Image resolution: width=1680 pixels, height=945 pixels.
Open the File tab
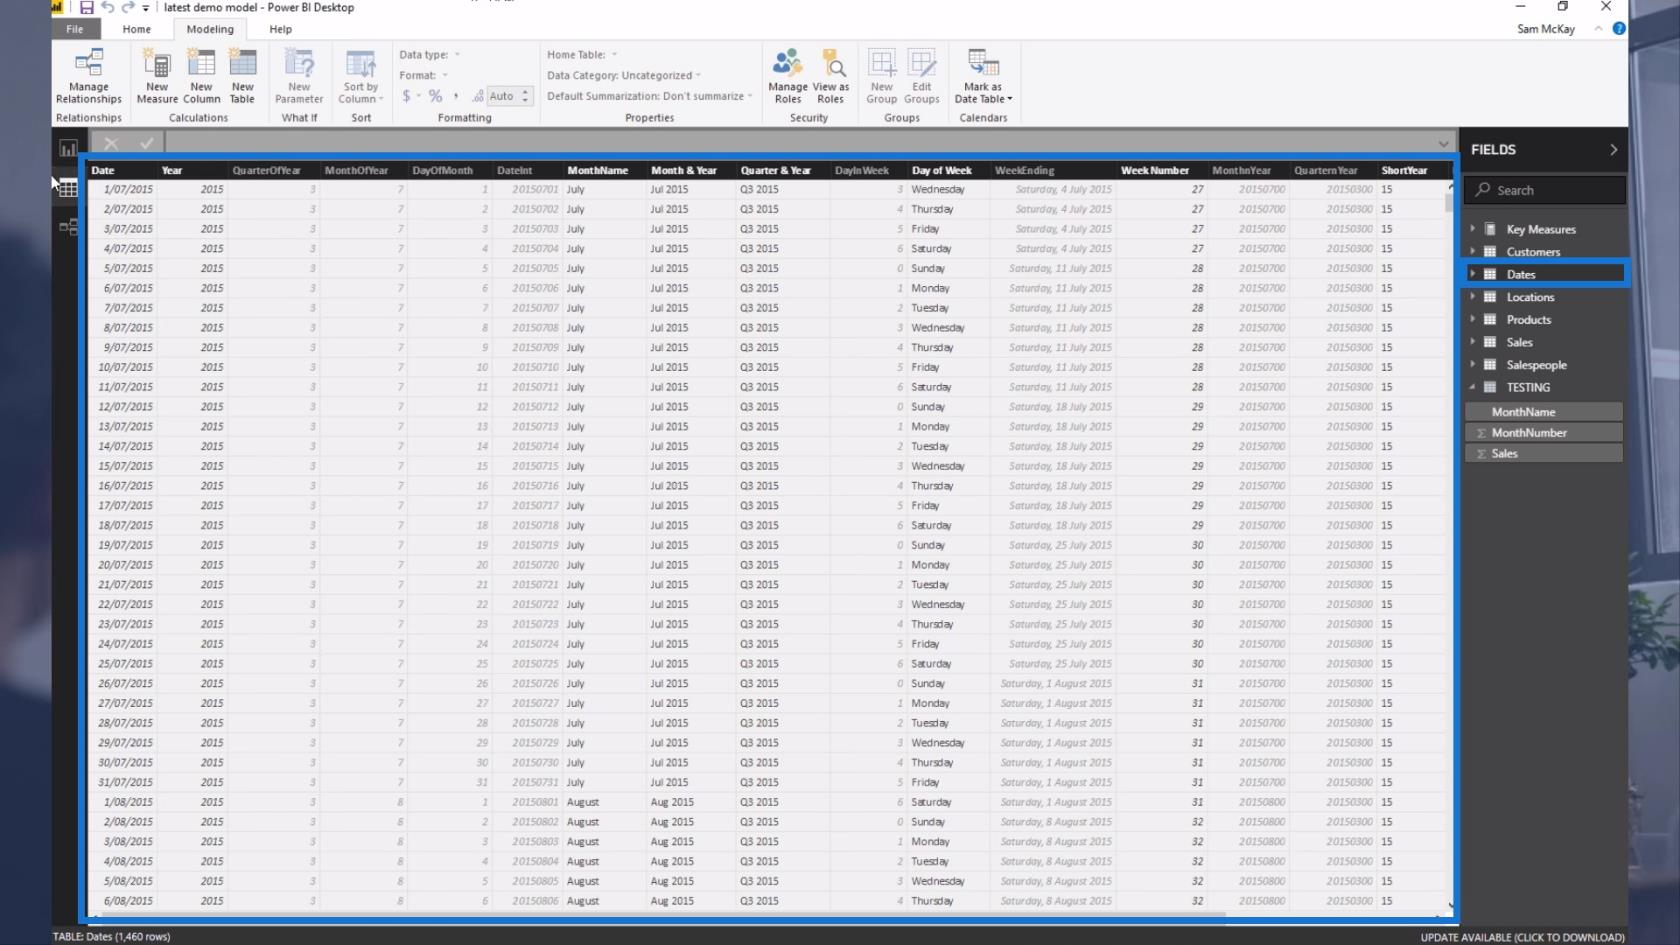point(75,29)
